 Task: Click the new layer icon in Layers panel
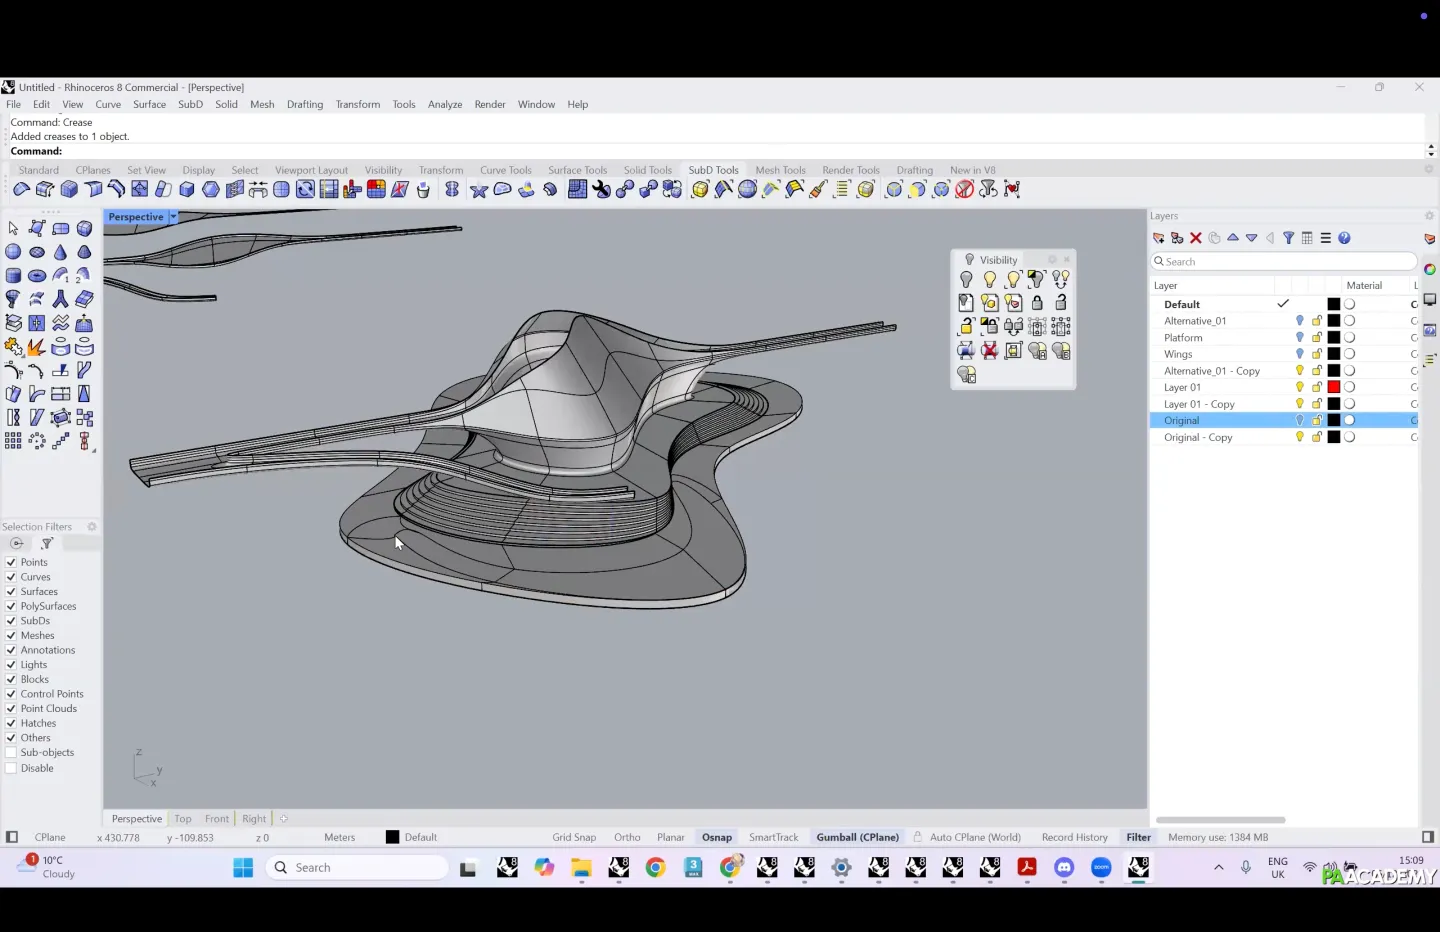click(1159, 238)
